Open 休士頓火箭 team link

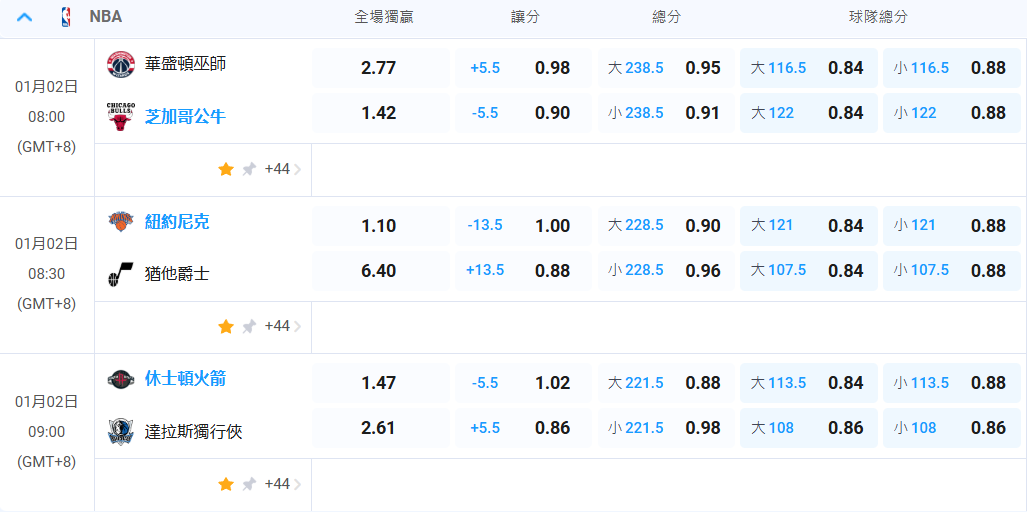click(x=185, y=379)
